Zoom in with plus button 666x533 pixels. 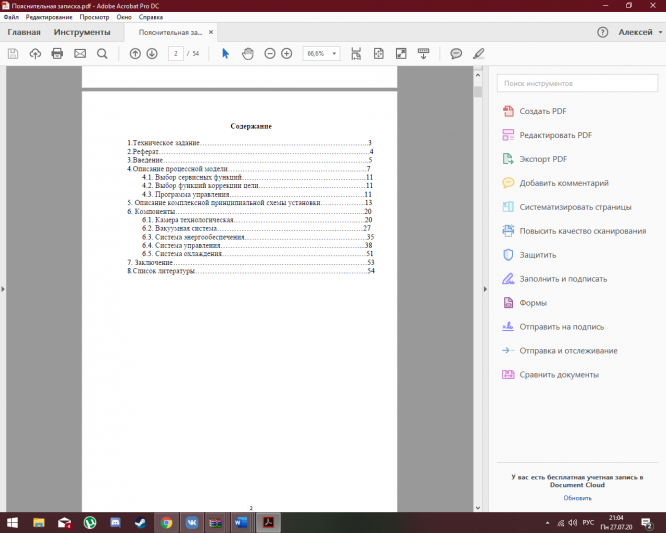tap(287, 54)
